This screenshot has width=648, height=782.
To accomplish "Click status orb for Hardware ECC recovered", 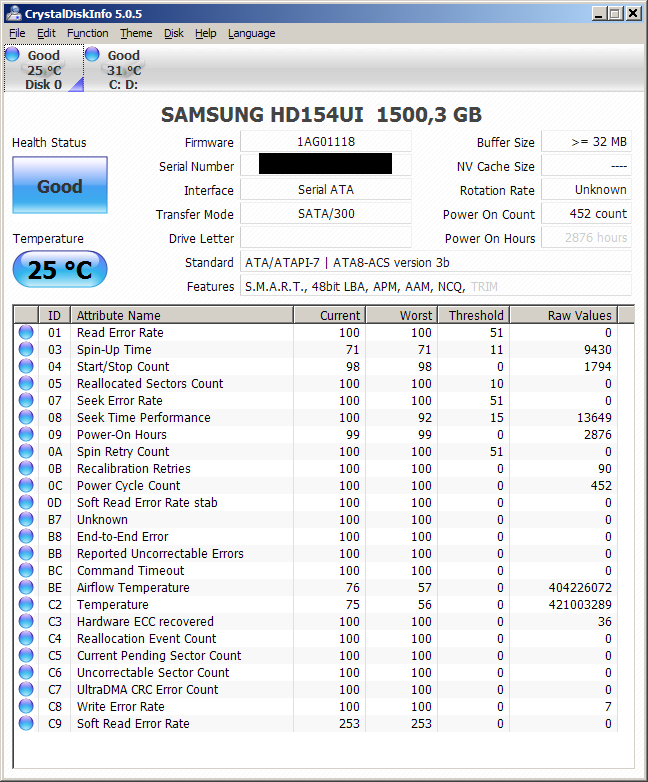I will pyautogui.click(x=26, y=621).
